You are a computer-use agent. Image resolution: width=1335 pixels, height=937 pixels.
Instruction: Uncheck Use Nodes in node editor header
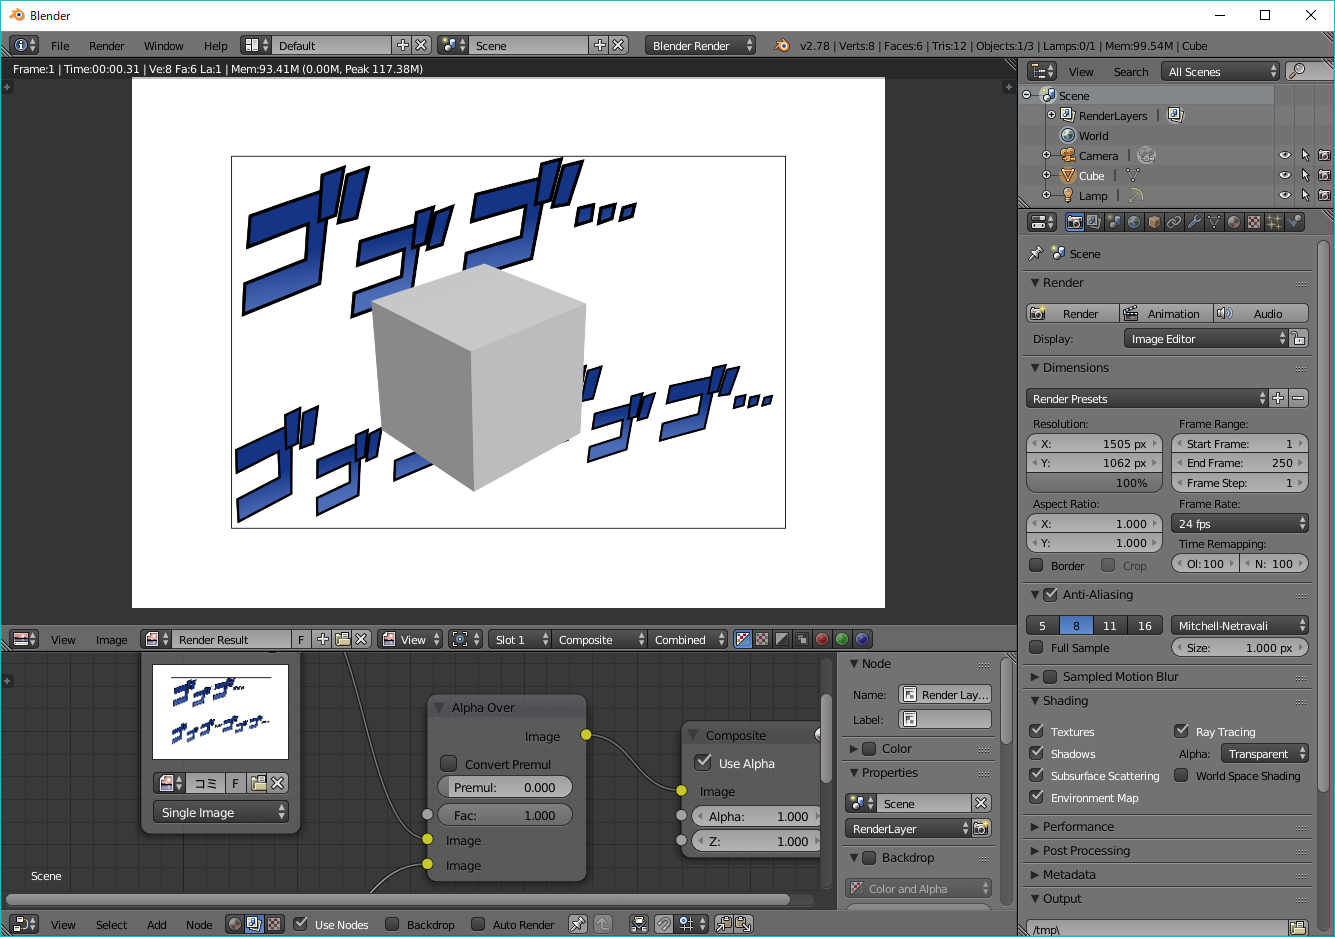coord(300,924)
